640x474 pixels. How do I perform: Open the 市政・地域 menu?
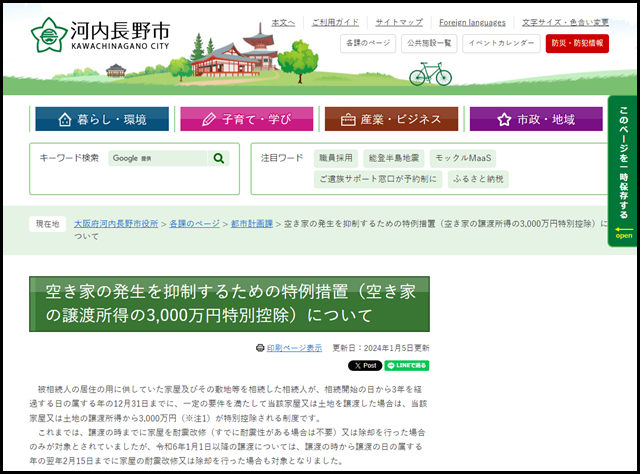click(x=536, y=119)
